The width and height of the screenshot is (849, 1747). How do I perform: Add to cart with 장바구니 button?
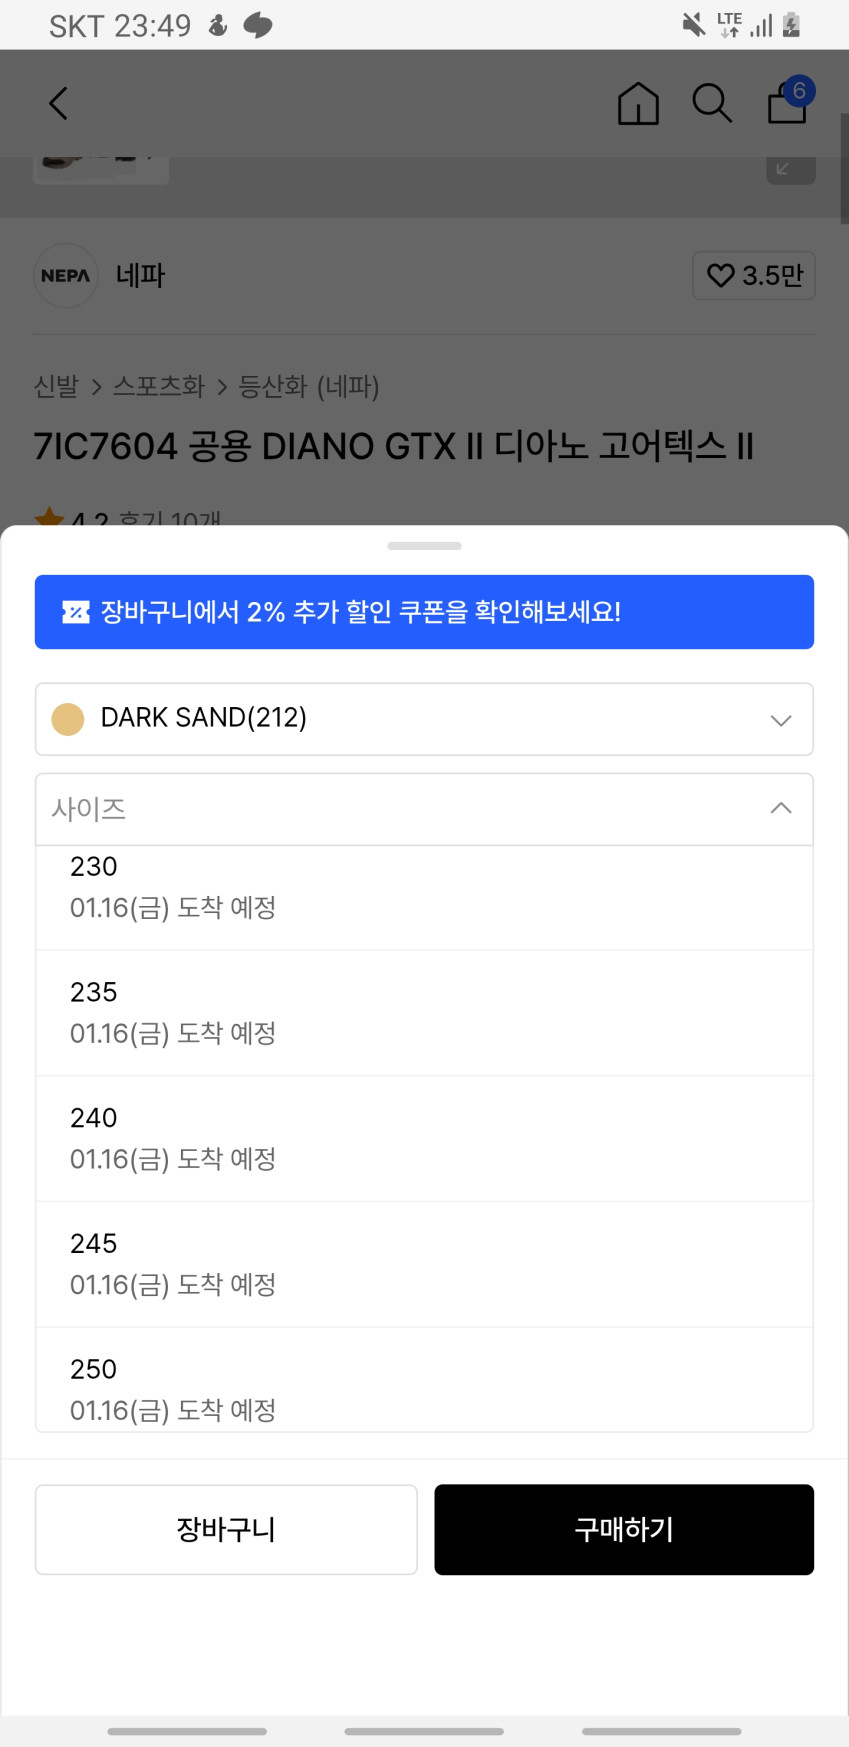226,1529
